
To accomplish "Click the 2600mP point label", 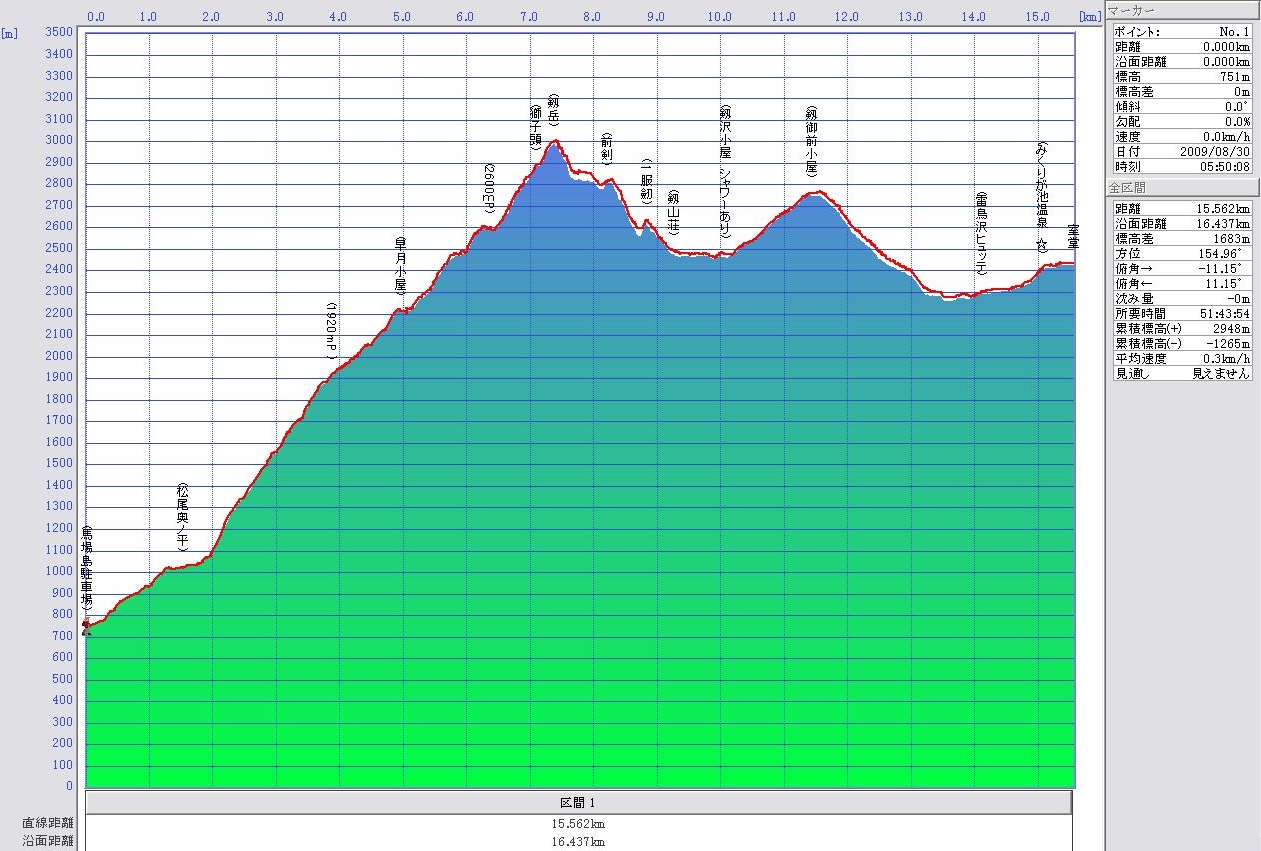I will pyautogui.click(x=489, y=189).
